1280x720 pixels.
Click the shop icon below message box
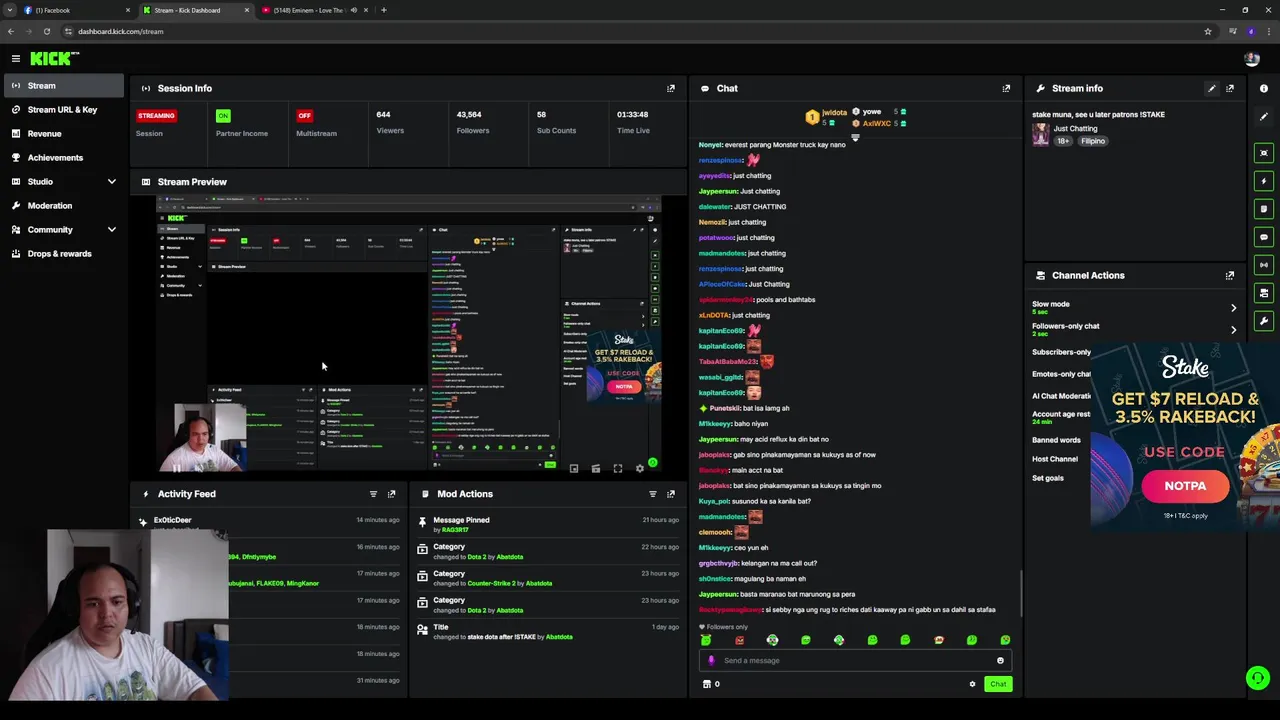[707, 684]
